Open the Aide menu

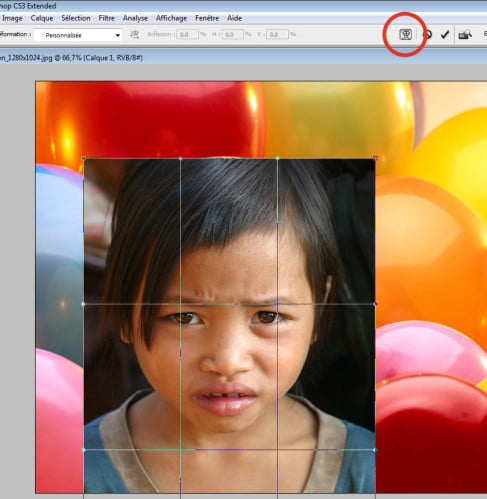click(x=234, y=18)
